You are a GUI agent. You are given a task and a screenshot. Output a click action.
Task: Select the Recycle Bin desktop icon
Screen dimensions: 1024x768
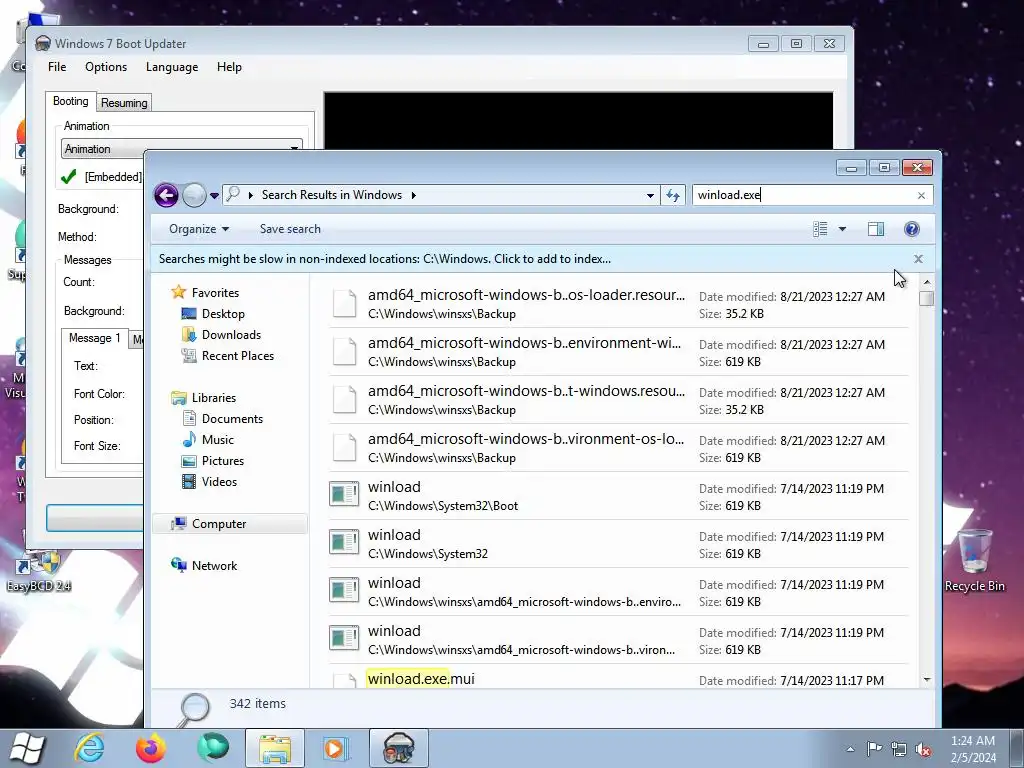[974, 561]
